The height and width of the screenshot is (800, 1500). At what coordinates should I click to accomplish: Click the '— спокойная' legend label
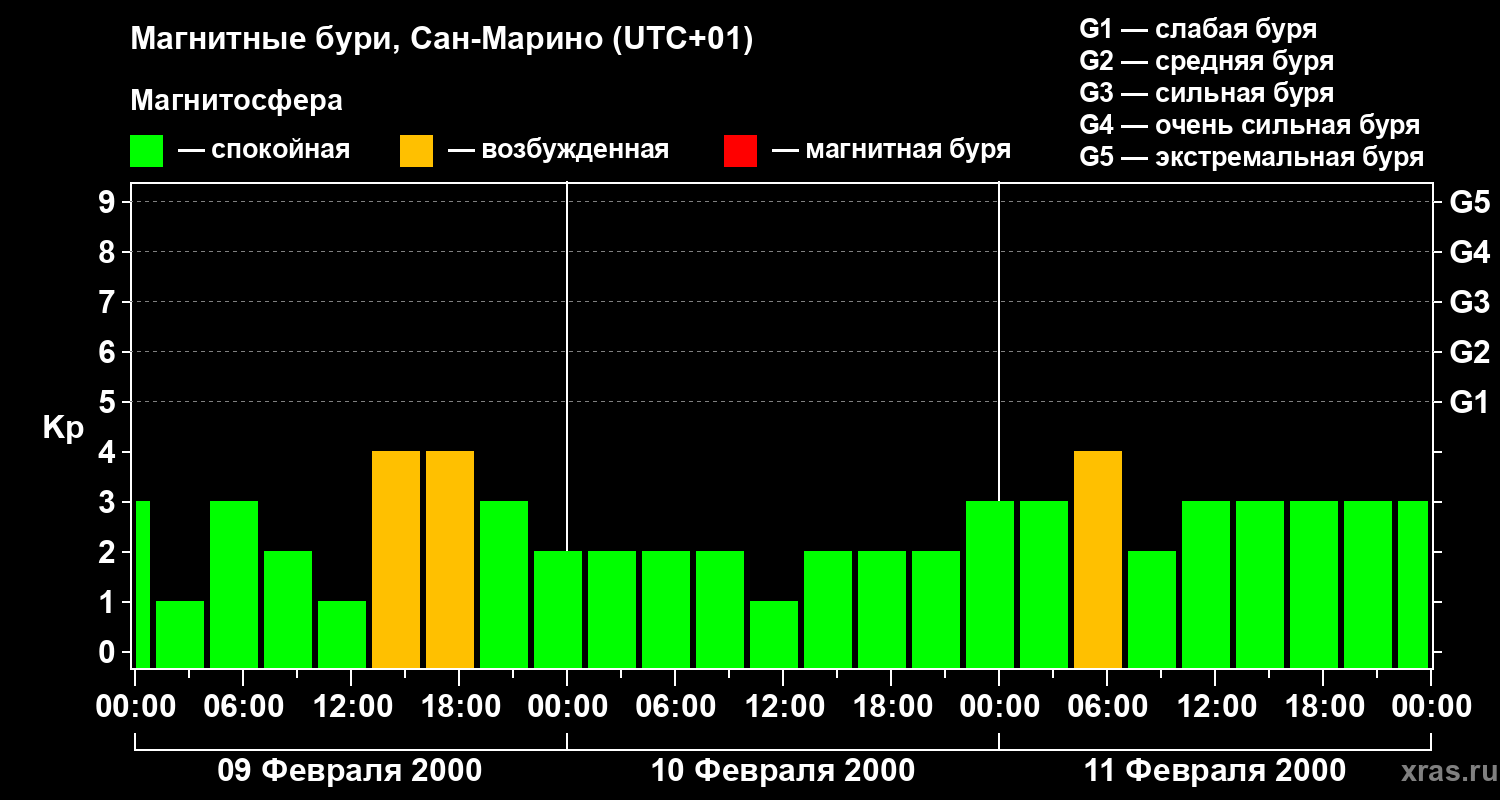(264, 151)
